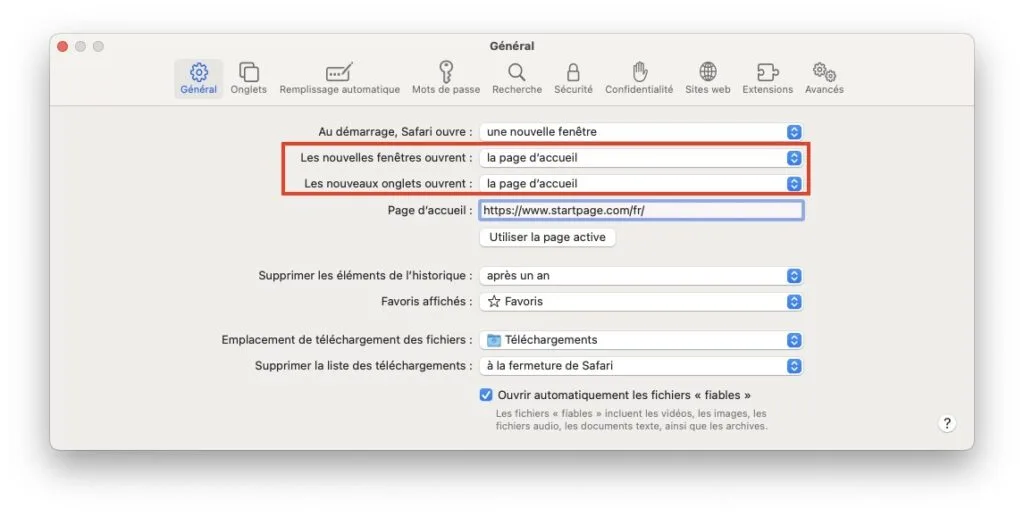Open history removal 'après un an' dropdown
1024x516 pixels.
point(641,276)
